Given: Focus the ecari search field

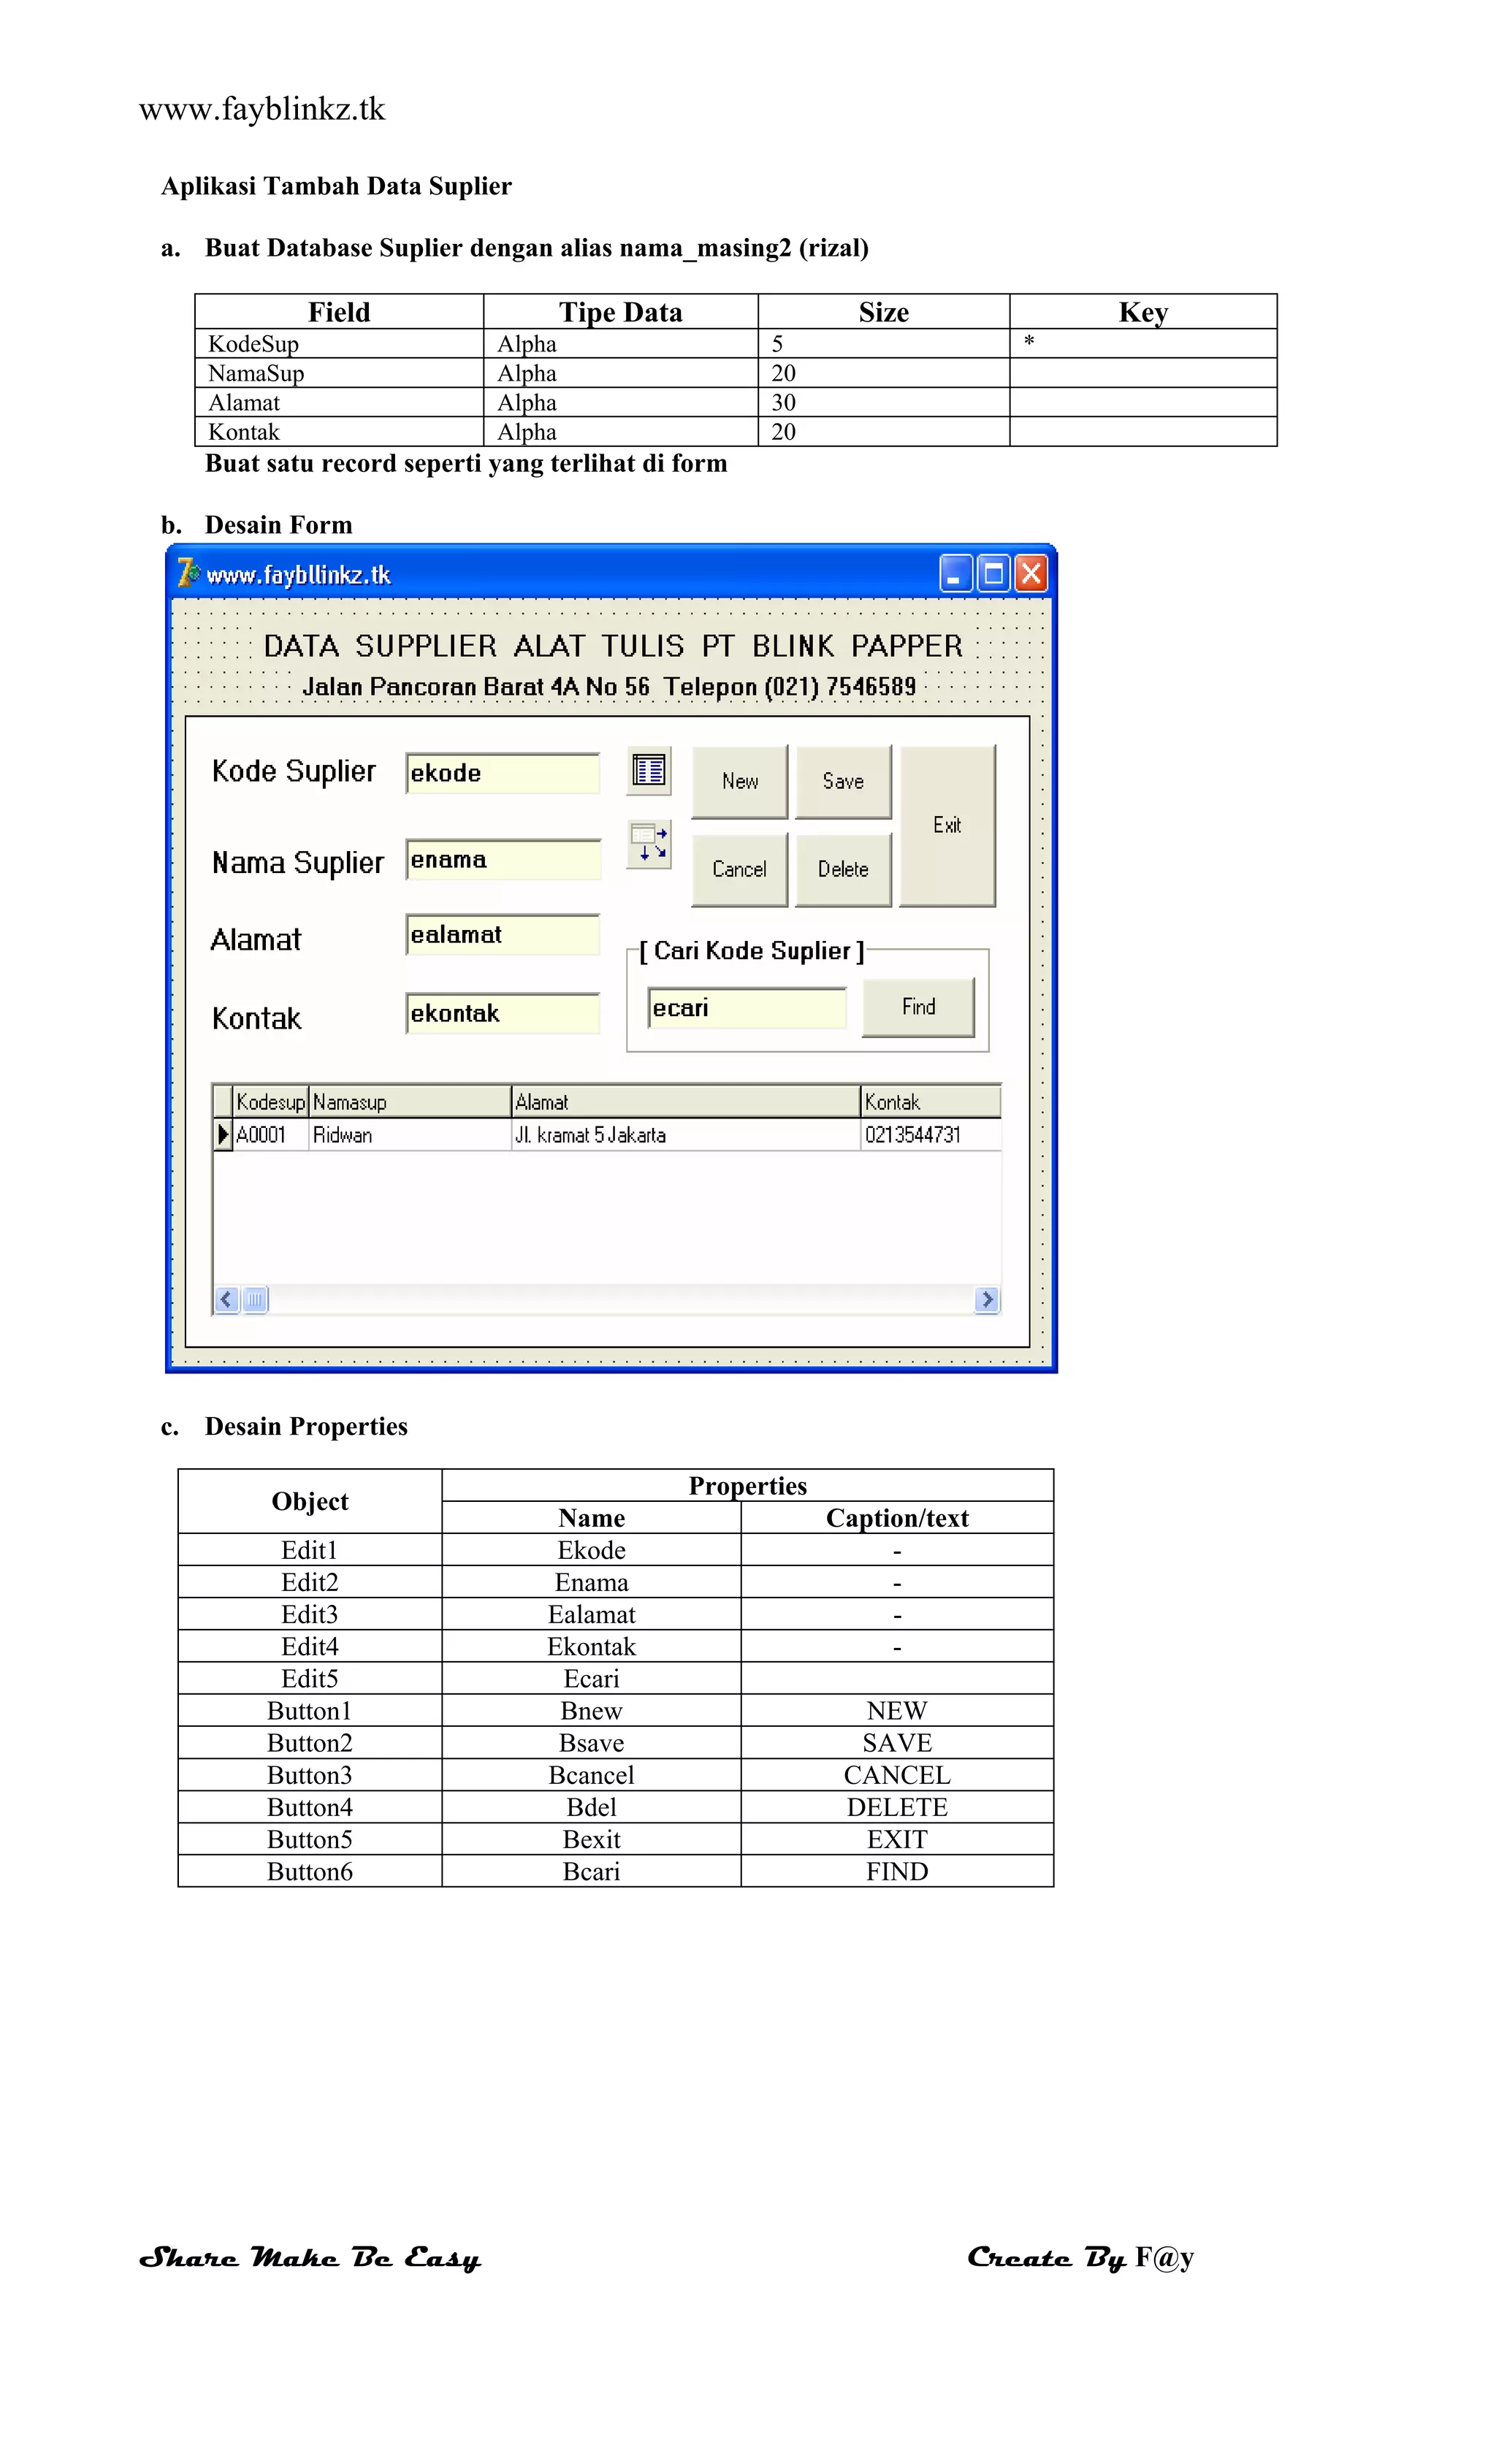Looking at the screenshot, I should point(746,1008).
